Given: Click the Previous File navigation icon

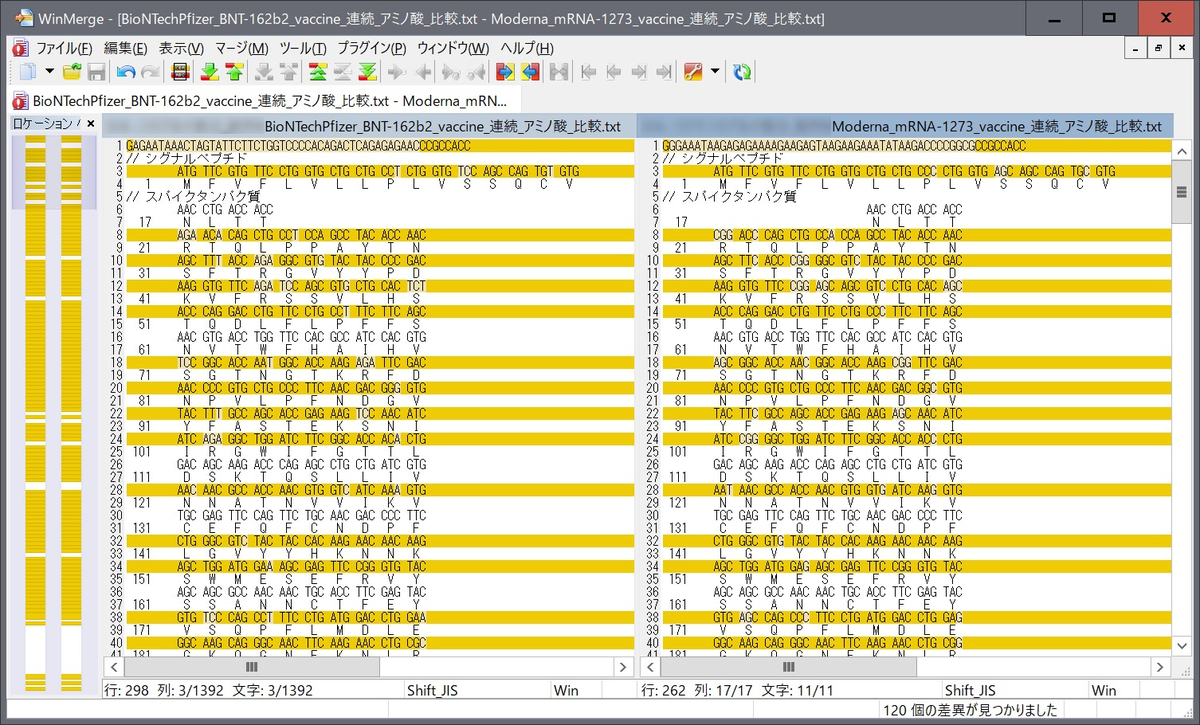Looking at the screenshot, I should point(613,72).
